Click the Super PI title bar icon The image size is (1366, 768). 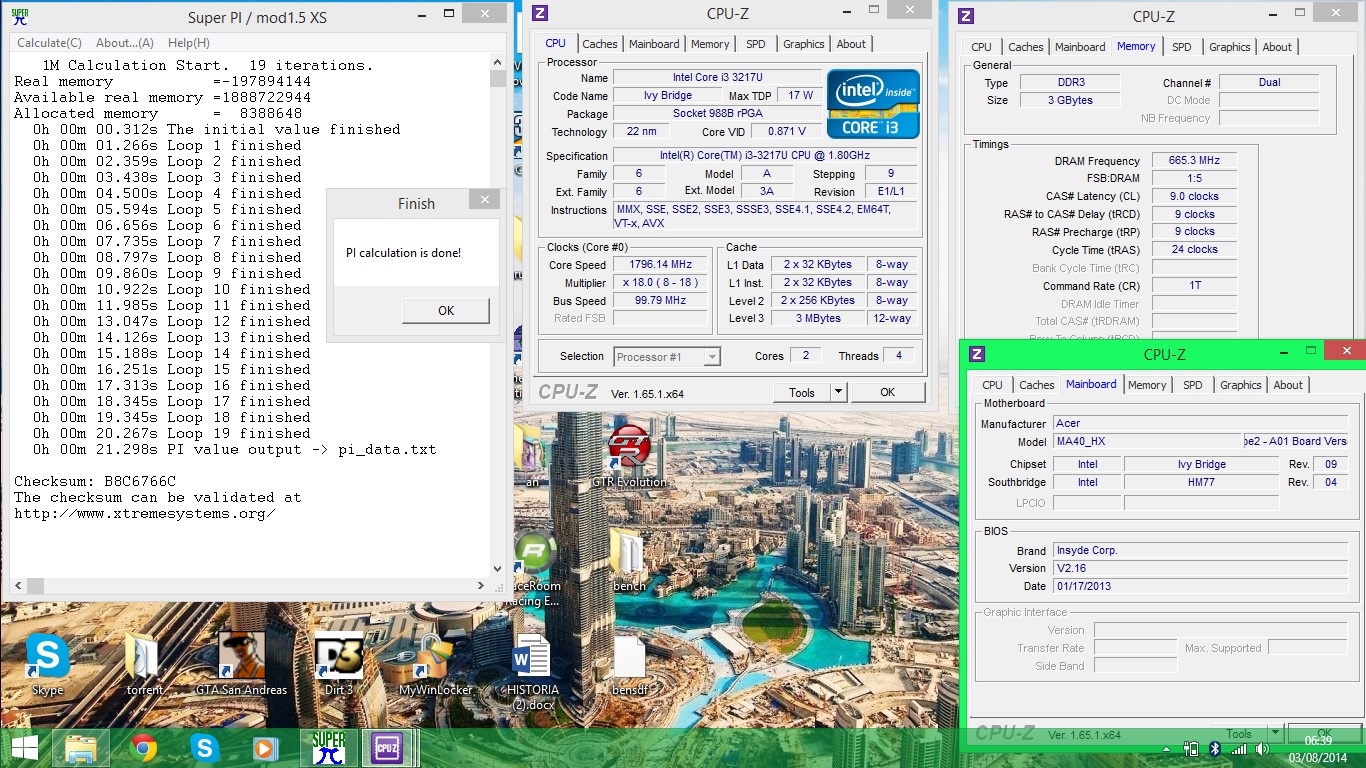[19, 16]
